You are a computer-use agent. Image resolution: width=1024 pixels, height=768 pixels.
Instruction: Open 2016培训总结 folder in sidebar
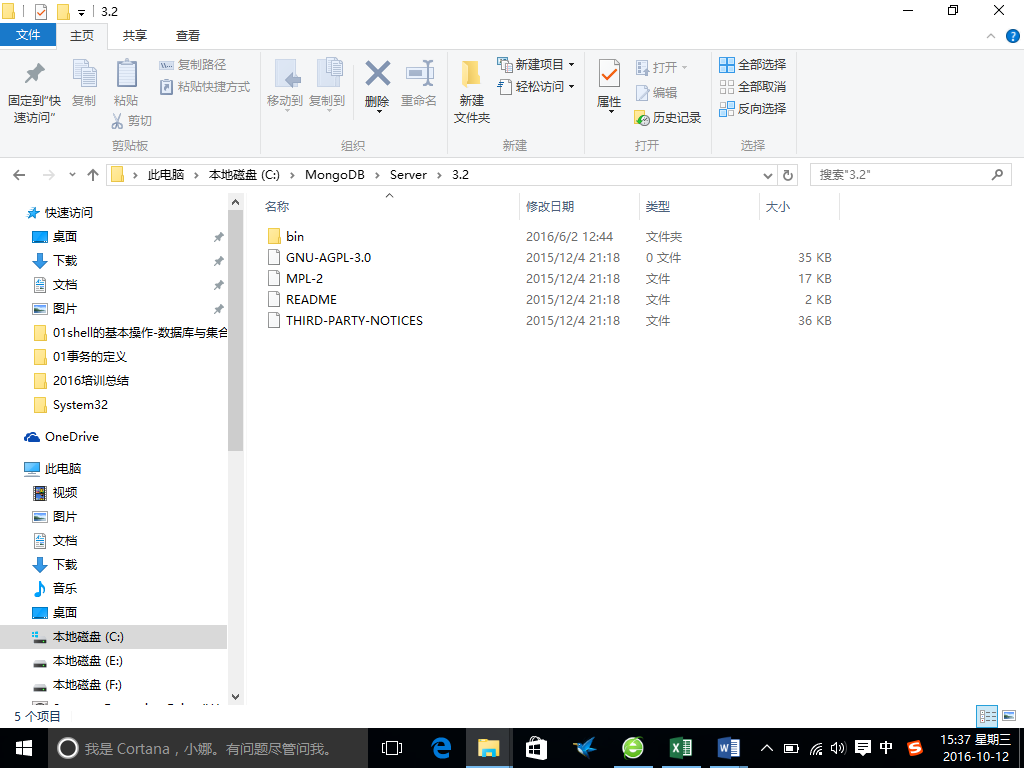(x=82, y=381)
